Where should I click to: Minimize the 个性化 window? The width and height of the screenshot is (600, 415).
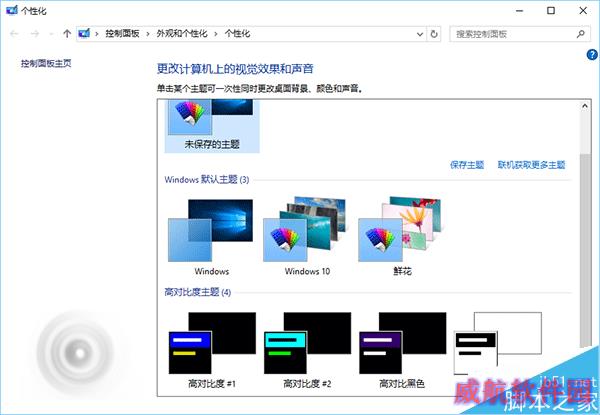point(520,11)
